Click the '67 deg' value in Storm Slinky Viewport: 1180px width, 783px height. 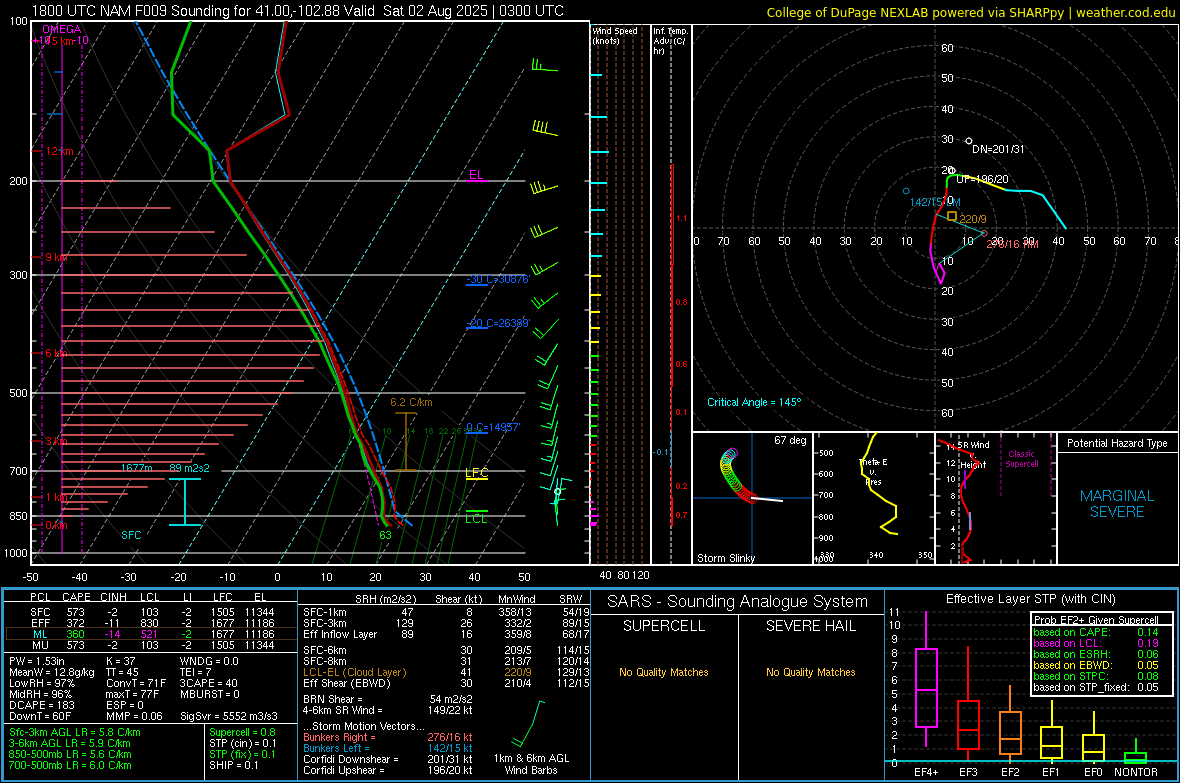tap(790, 440)
